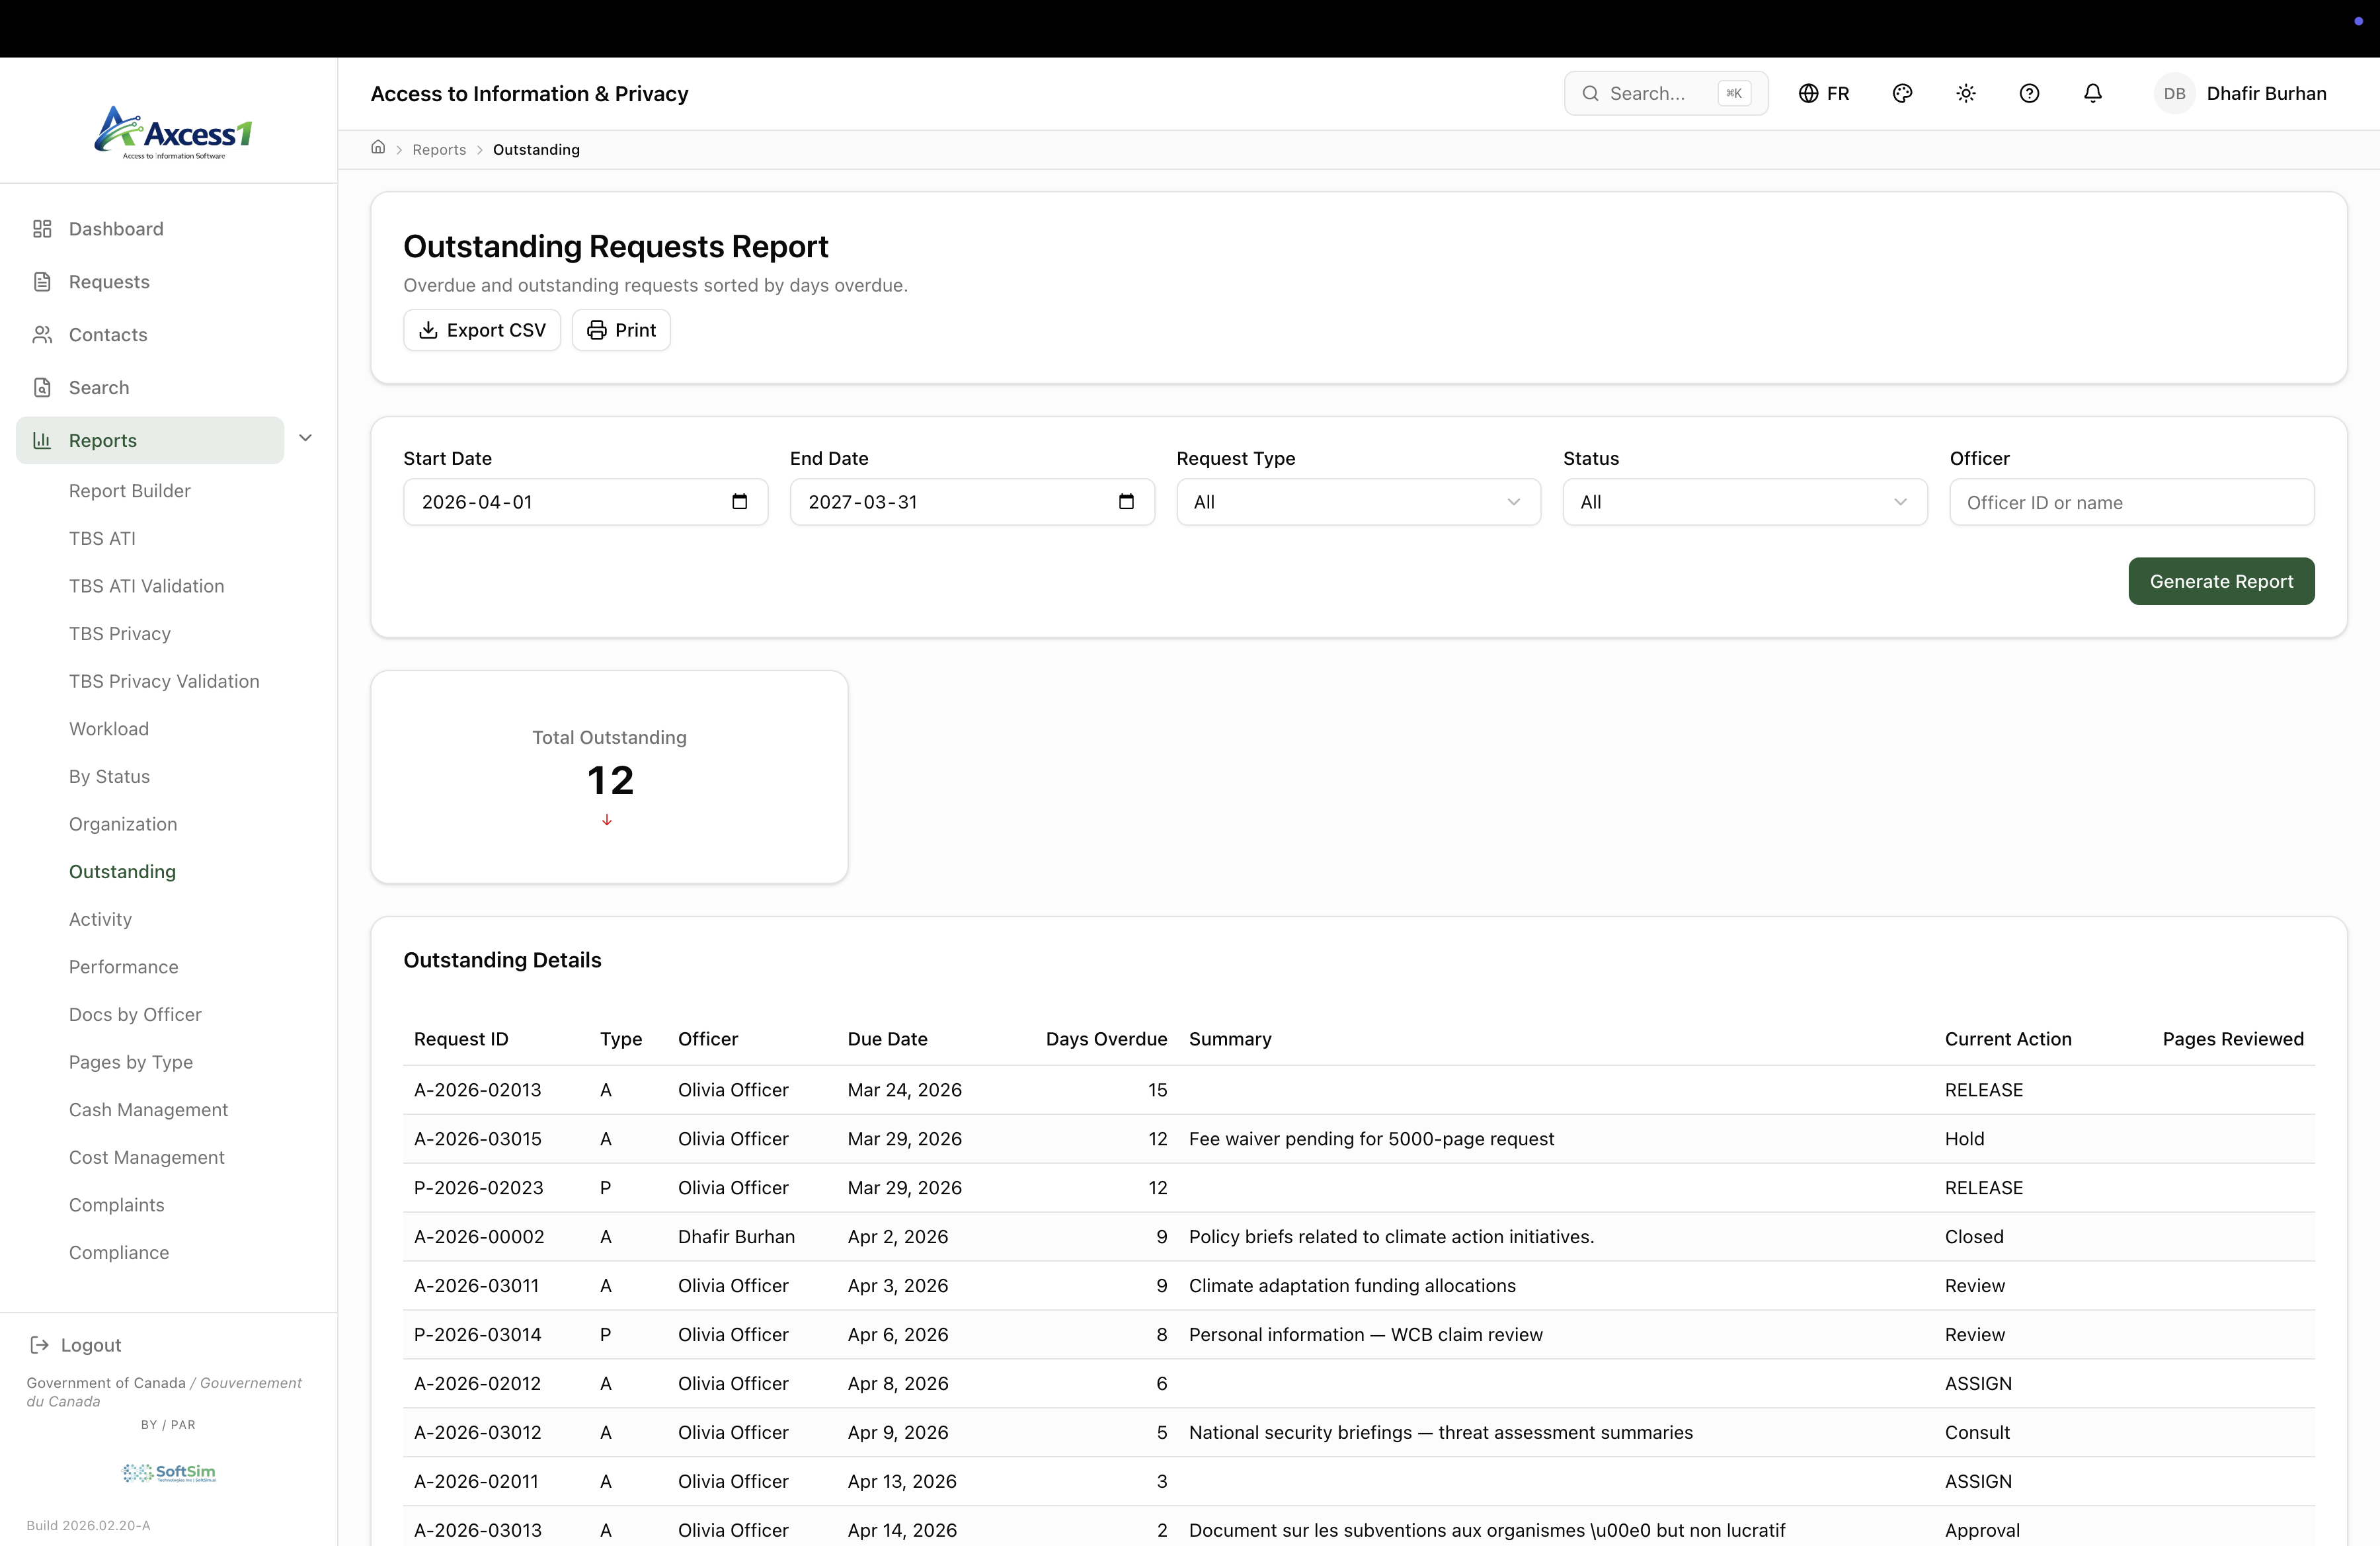Viewport: 2380px width, 1546px height.
Task: Open the Status filter dropdown
Action: tap(1743, 502)
